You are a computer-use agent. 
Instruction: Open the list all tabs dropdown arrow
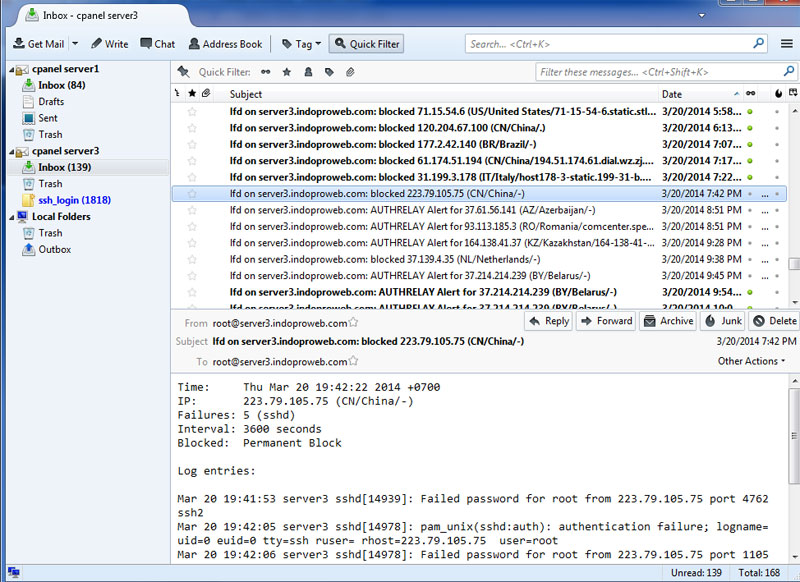[702, 16]
